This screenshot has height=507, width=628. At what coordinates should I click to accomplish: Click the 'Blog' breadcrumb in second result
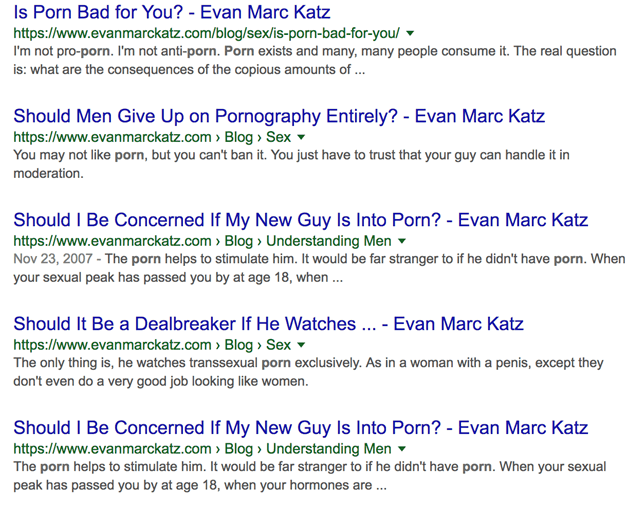(x=239, y=137)
